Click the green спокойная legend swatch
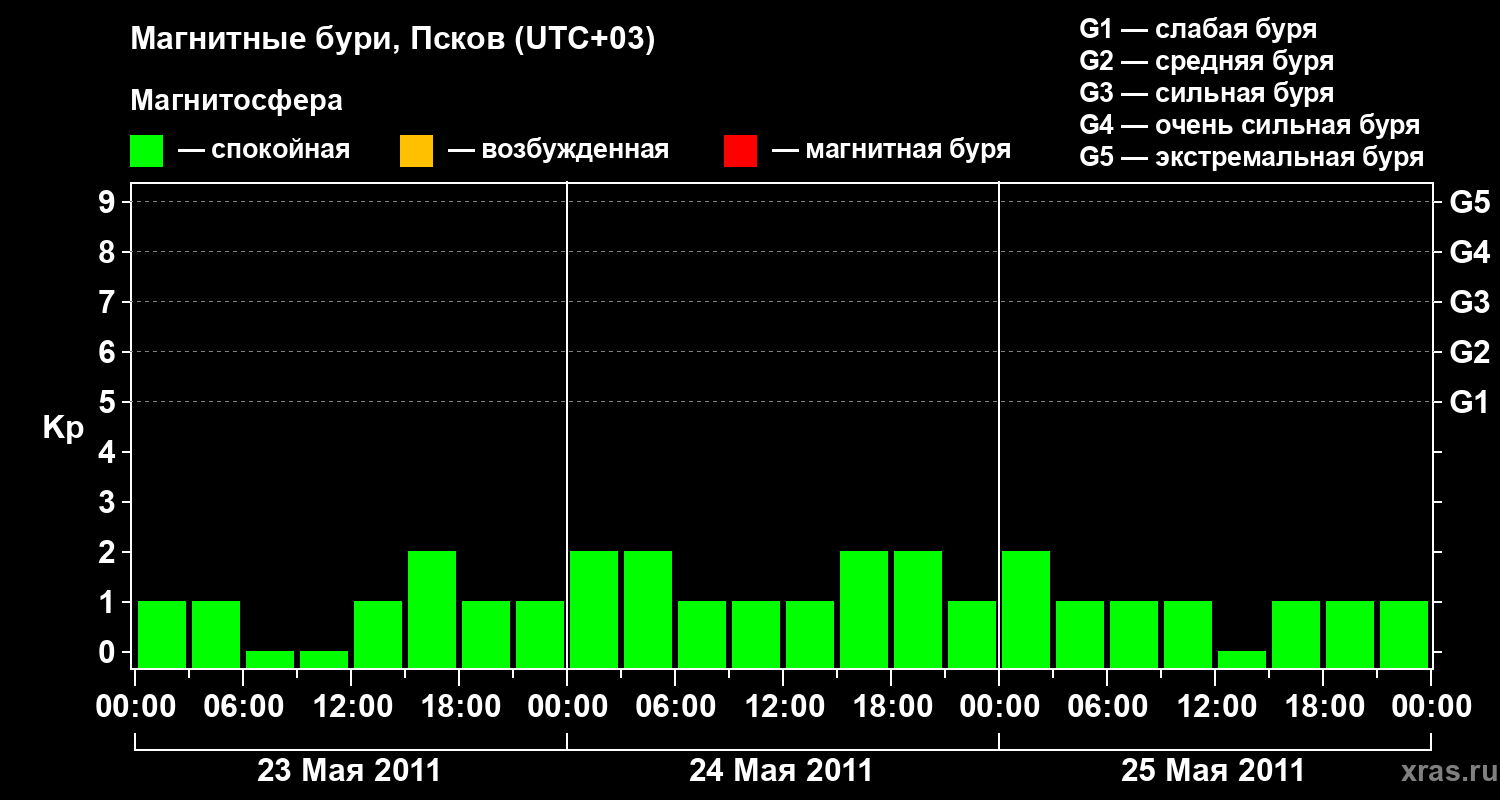 147,151
